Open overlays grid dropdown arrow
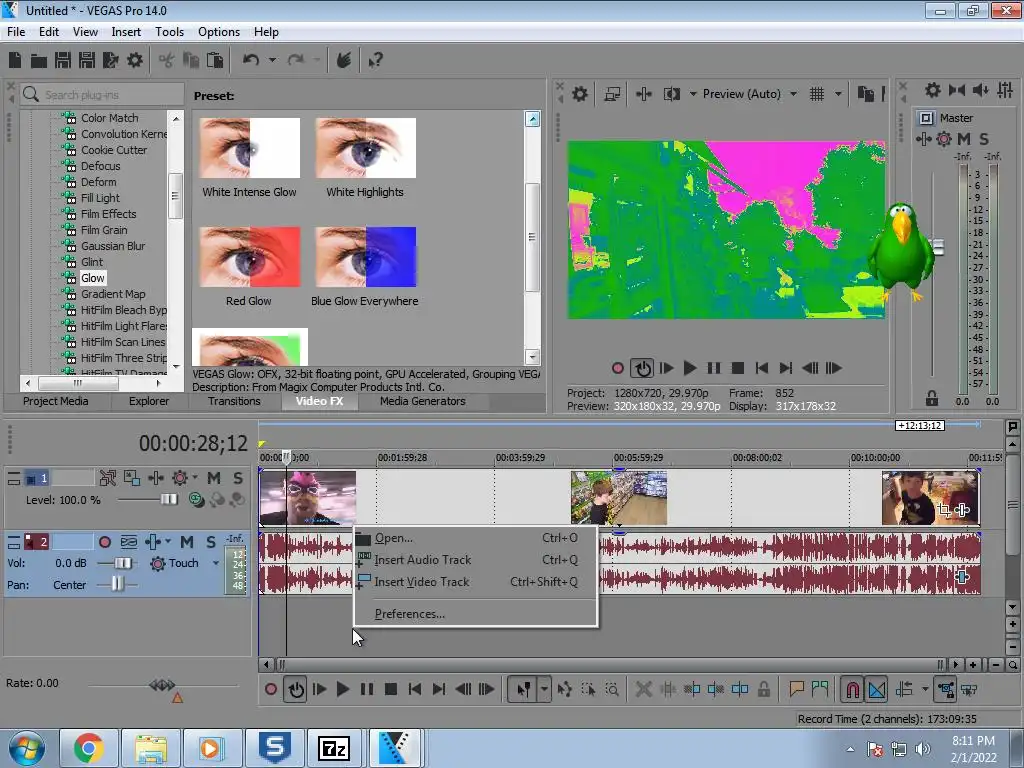This screenshot has height=768, width=1024. coord(838,94)
